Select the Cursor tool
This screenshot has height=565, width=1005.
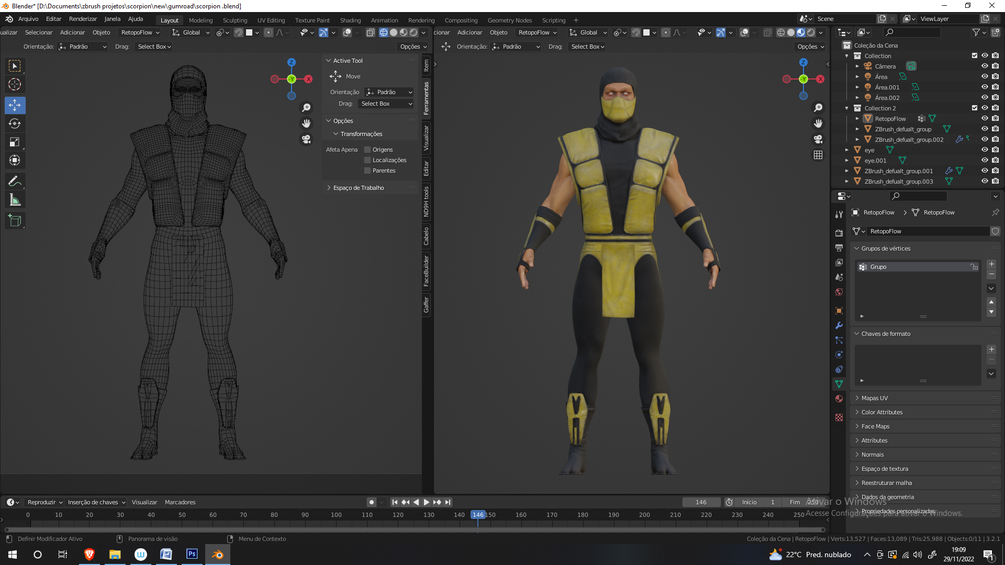[15, 85]
